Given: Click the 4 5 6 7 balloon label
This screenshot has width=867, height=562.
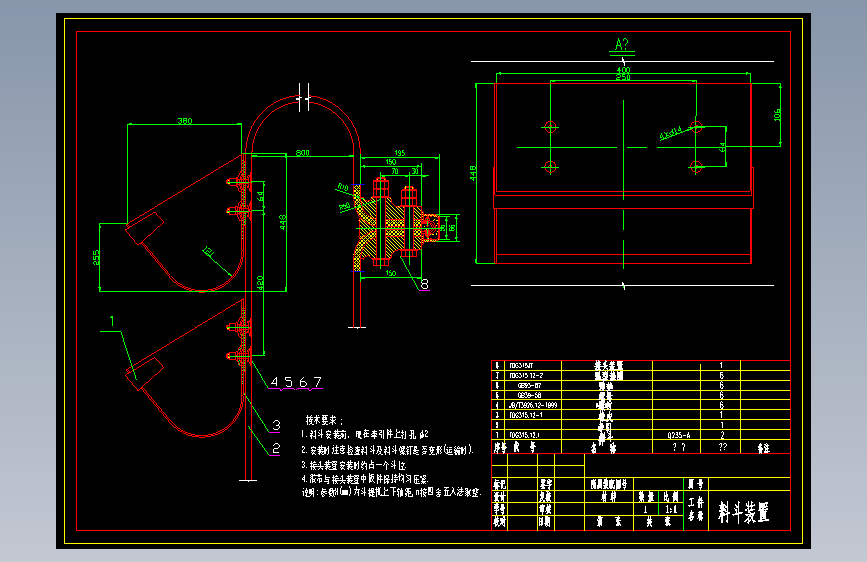Looking at the screenshot, I should pos(296,382).
